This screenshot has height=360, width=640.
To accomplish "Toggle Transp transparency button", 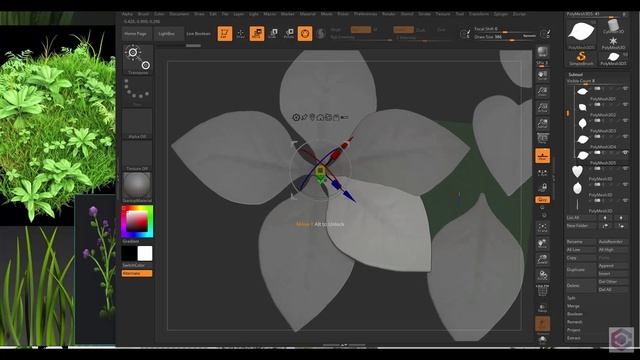I will (542, 307).
